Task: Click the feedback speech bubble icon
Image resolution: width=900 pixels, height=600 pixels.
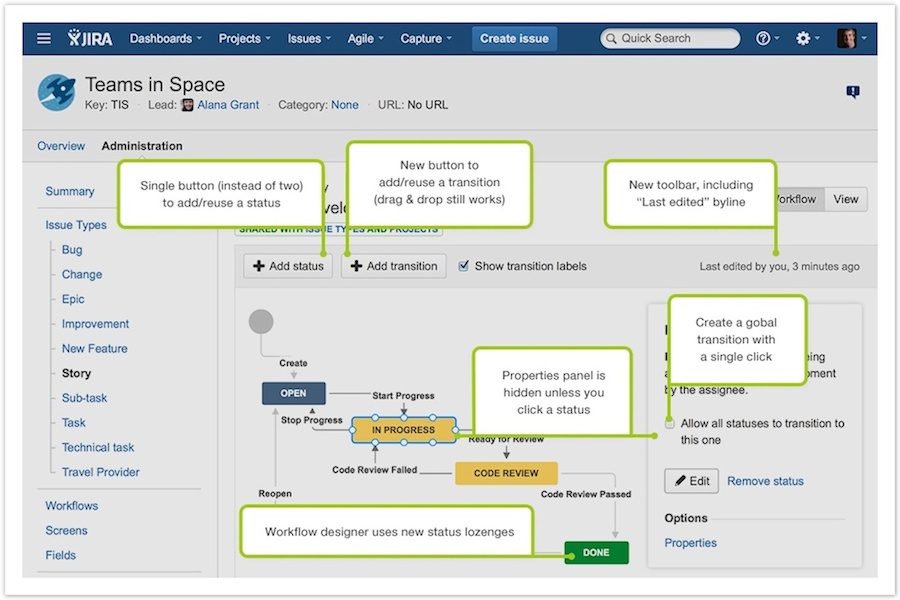Action: [852, 92]
